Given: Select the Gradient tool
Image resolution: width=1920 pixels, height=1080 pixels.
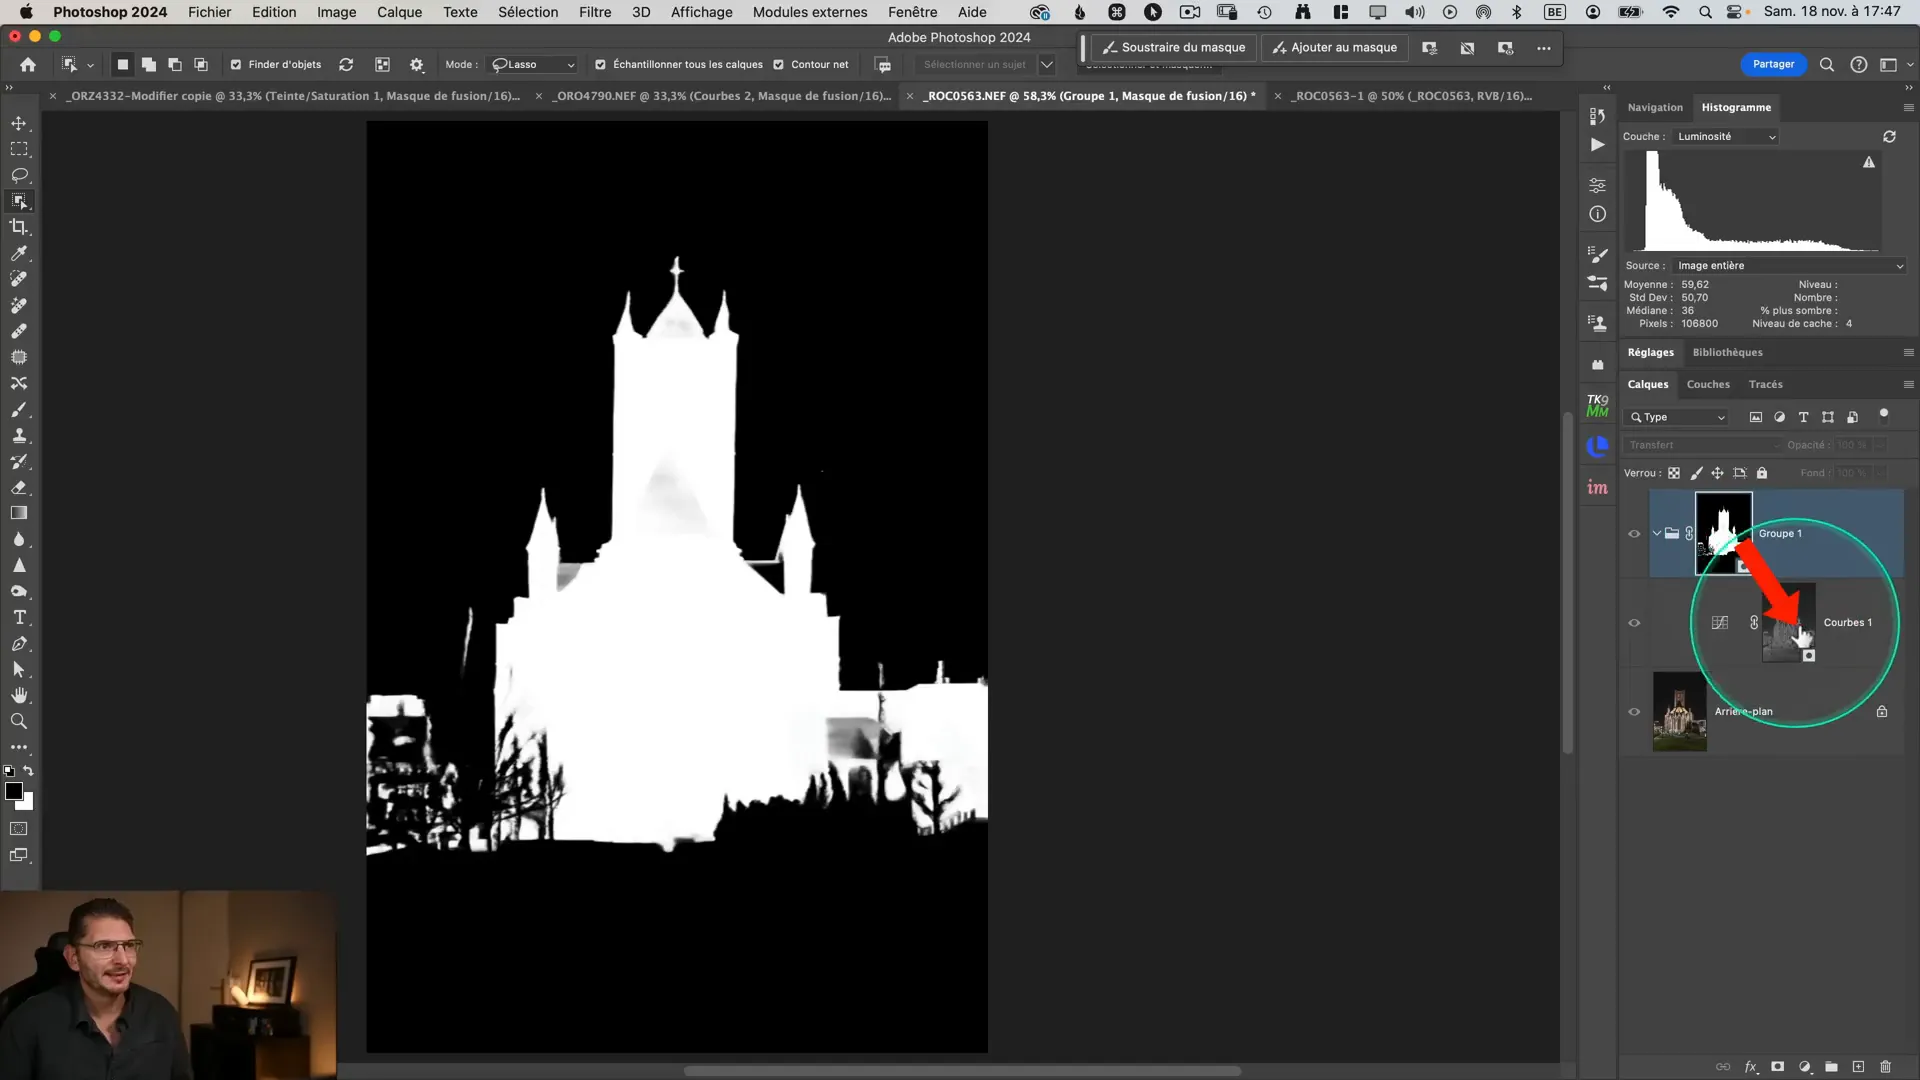Looking at the screenshot, I should tap(19, 513).
